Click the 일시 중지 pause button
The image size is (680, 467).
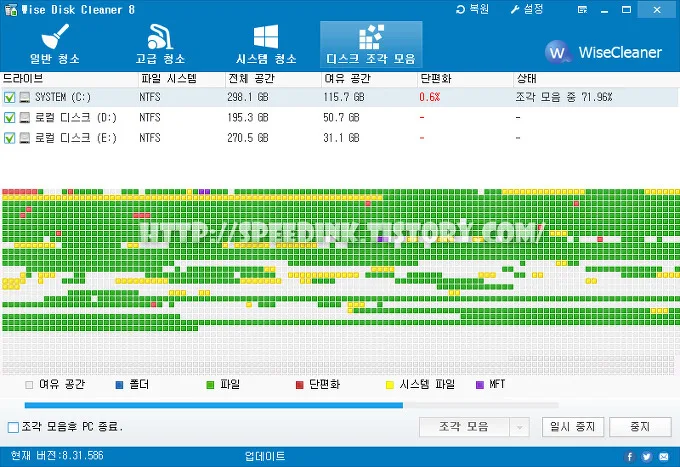(x=572, y=427)
